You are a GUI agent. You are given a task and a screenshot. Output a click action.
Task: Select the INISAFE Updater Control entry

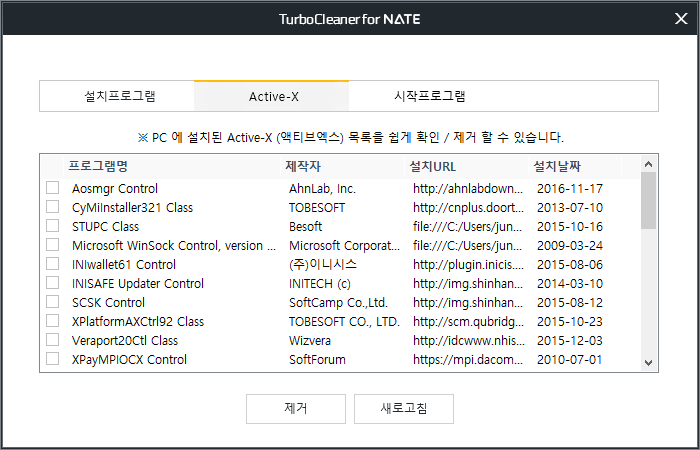[x=138, y=284]
